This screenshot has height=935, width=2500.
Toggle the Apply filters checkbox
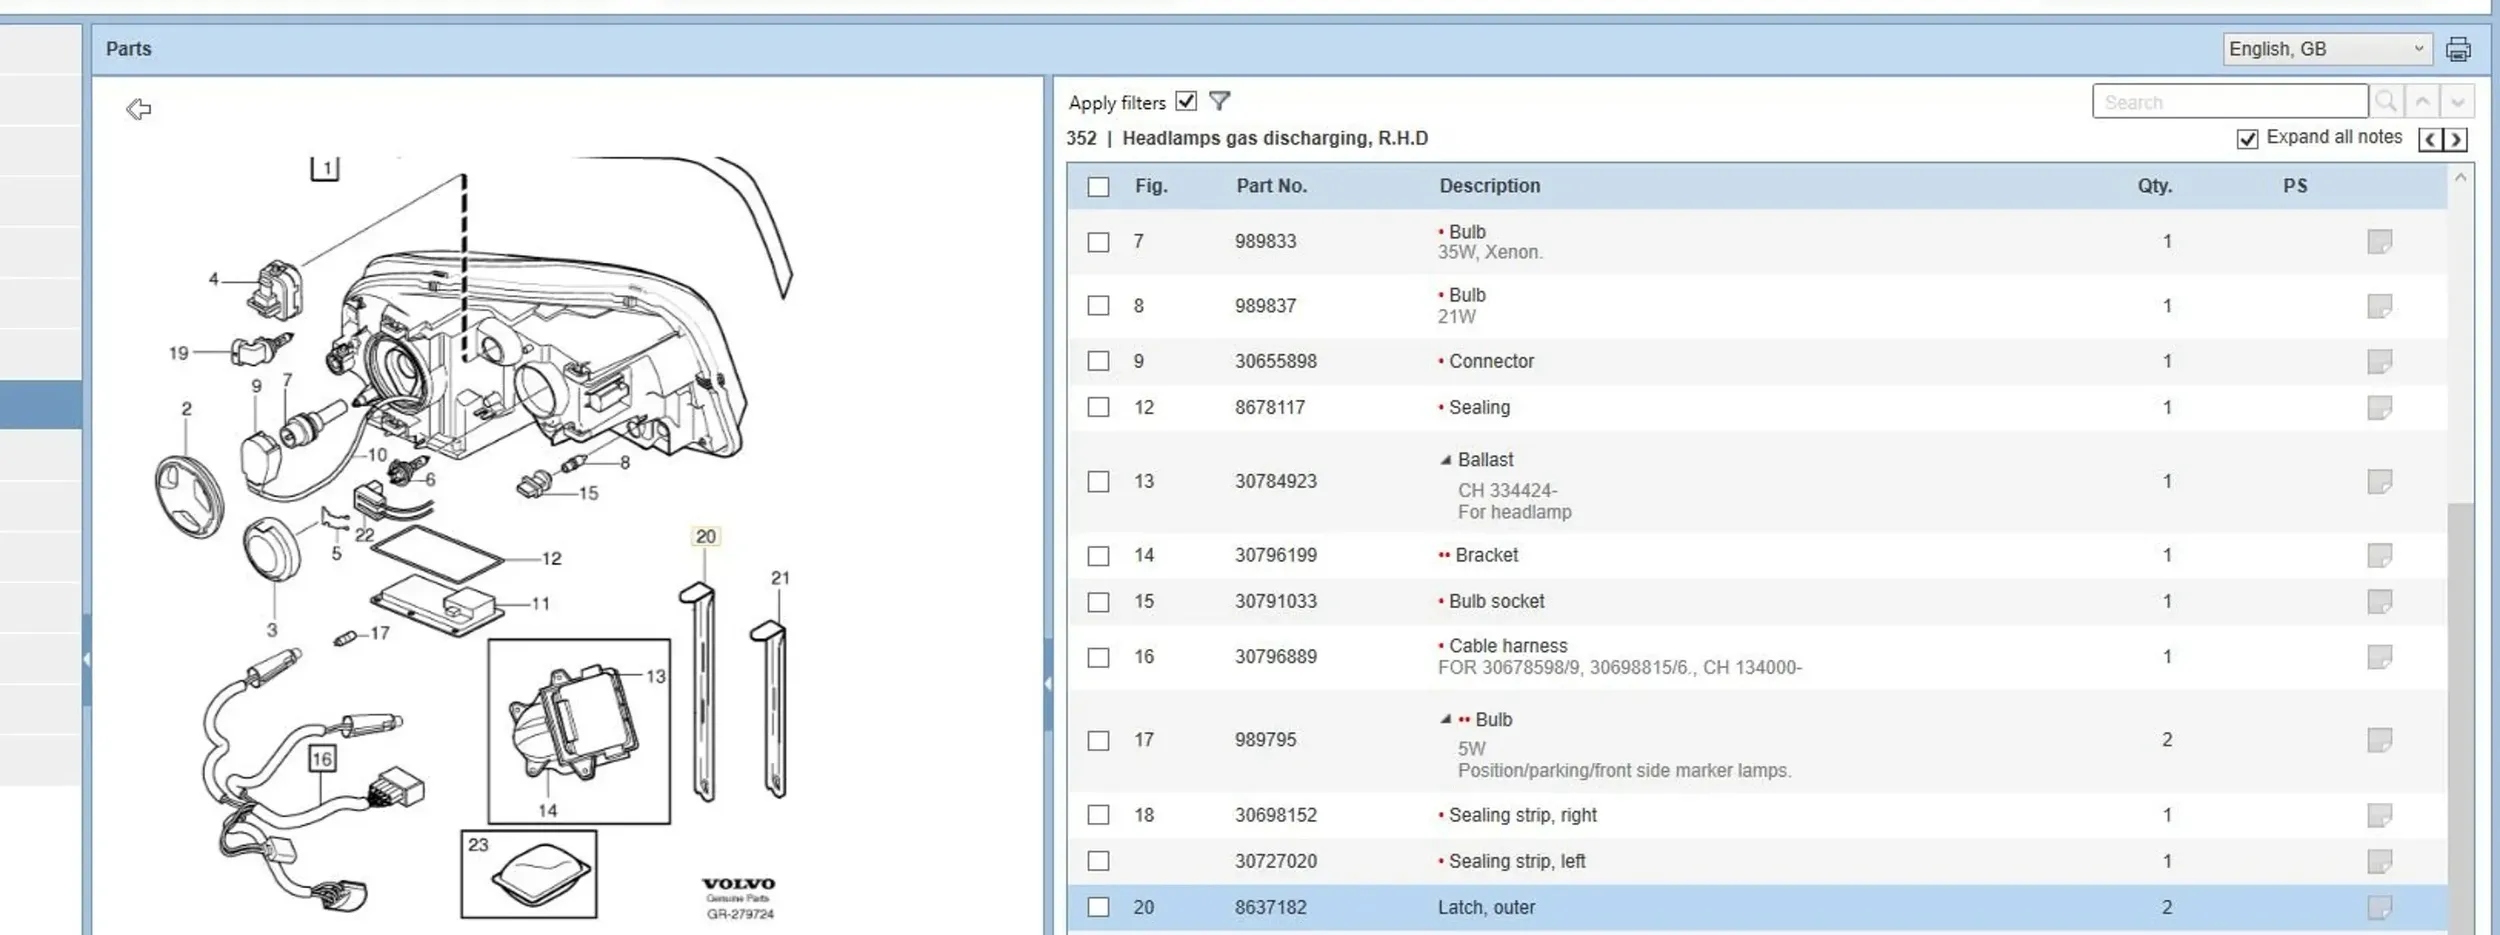click(1186, 101)
